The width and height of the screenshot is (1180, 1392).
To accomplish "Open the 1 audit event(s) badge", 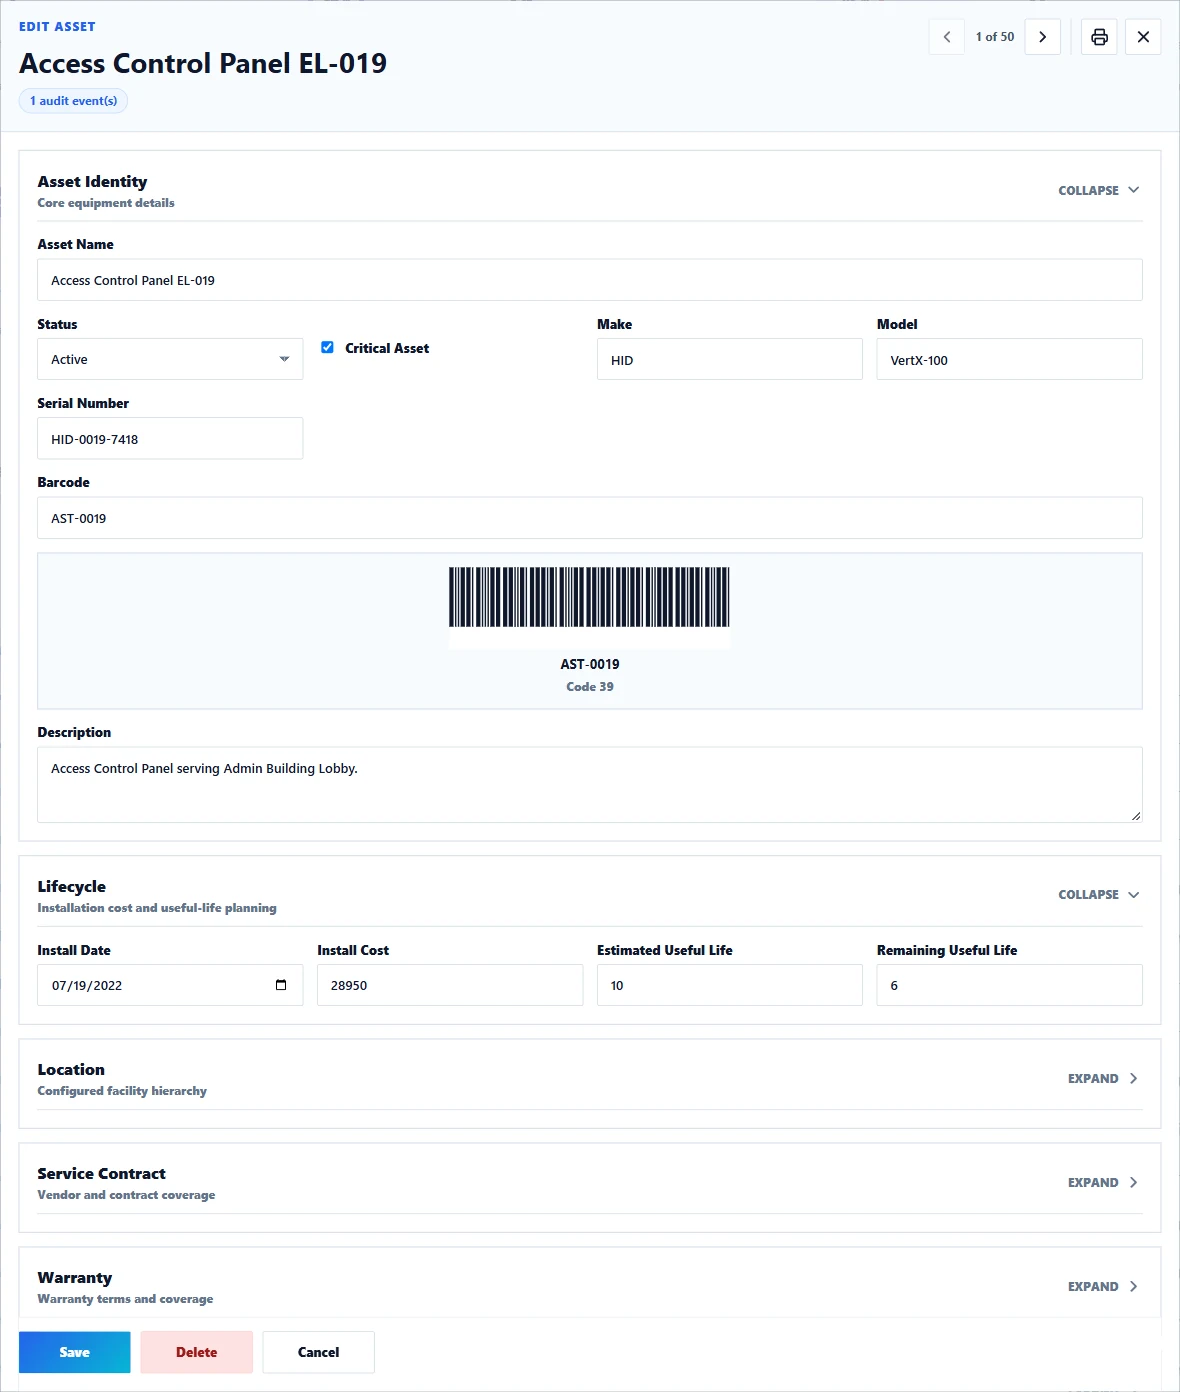I will (73, 101).
